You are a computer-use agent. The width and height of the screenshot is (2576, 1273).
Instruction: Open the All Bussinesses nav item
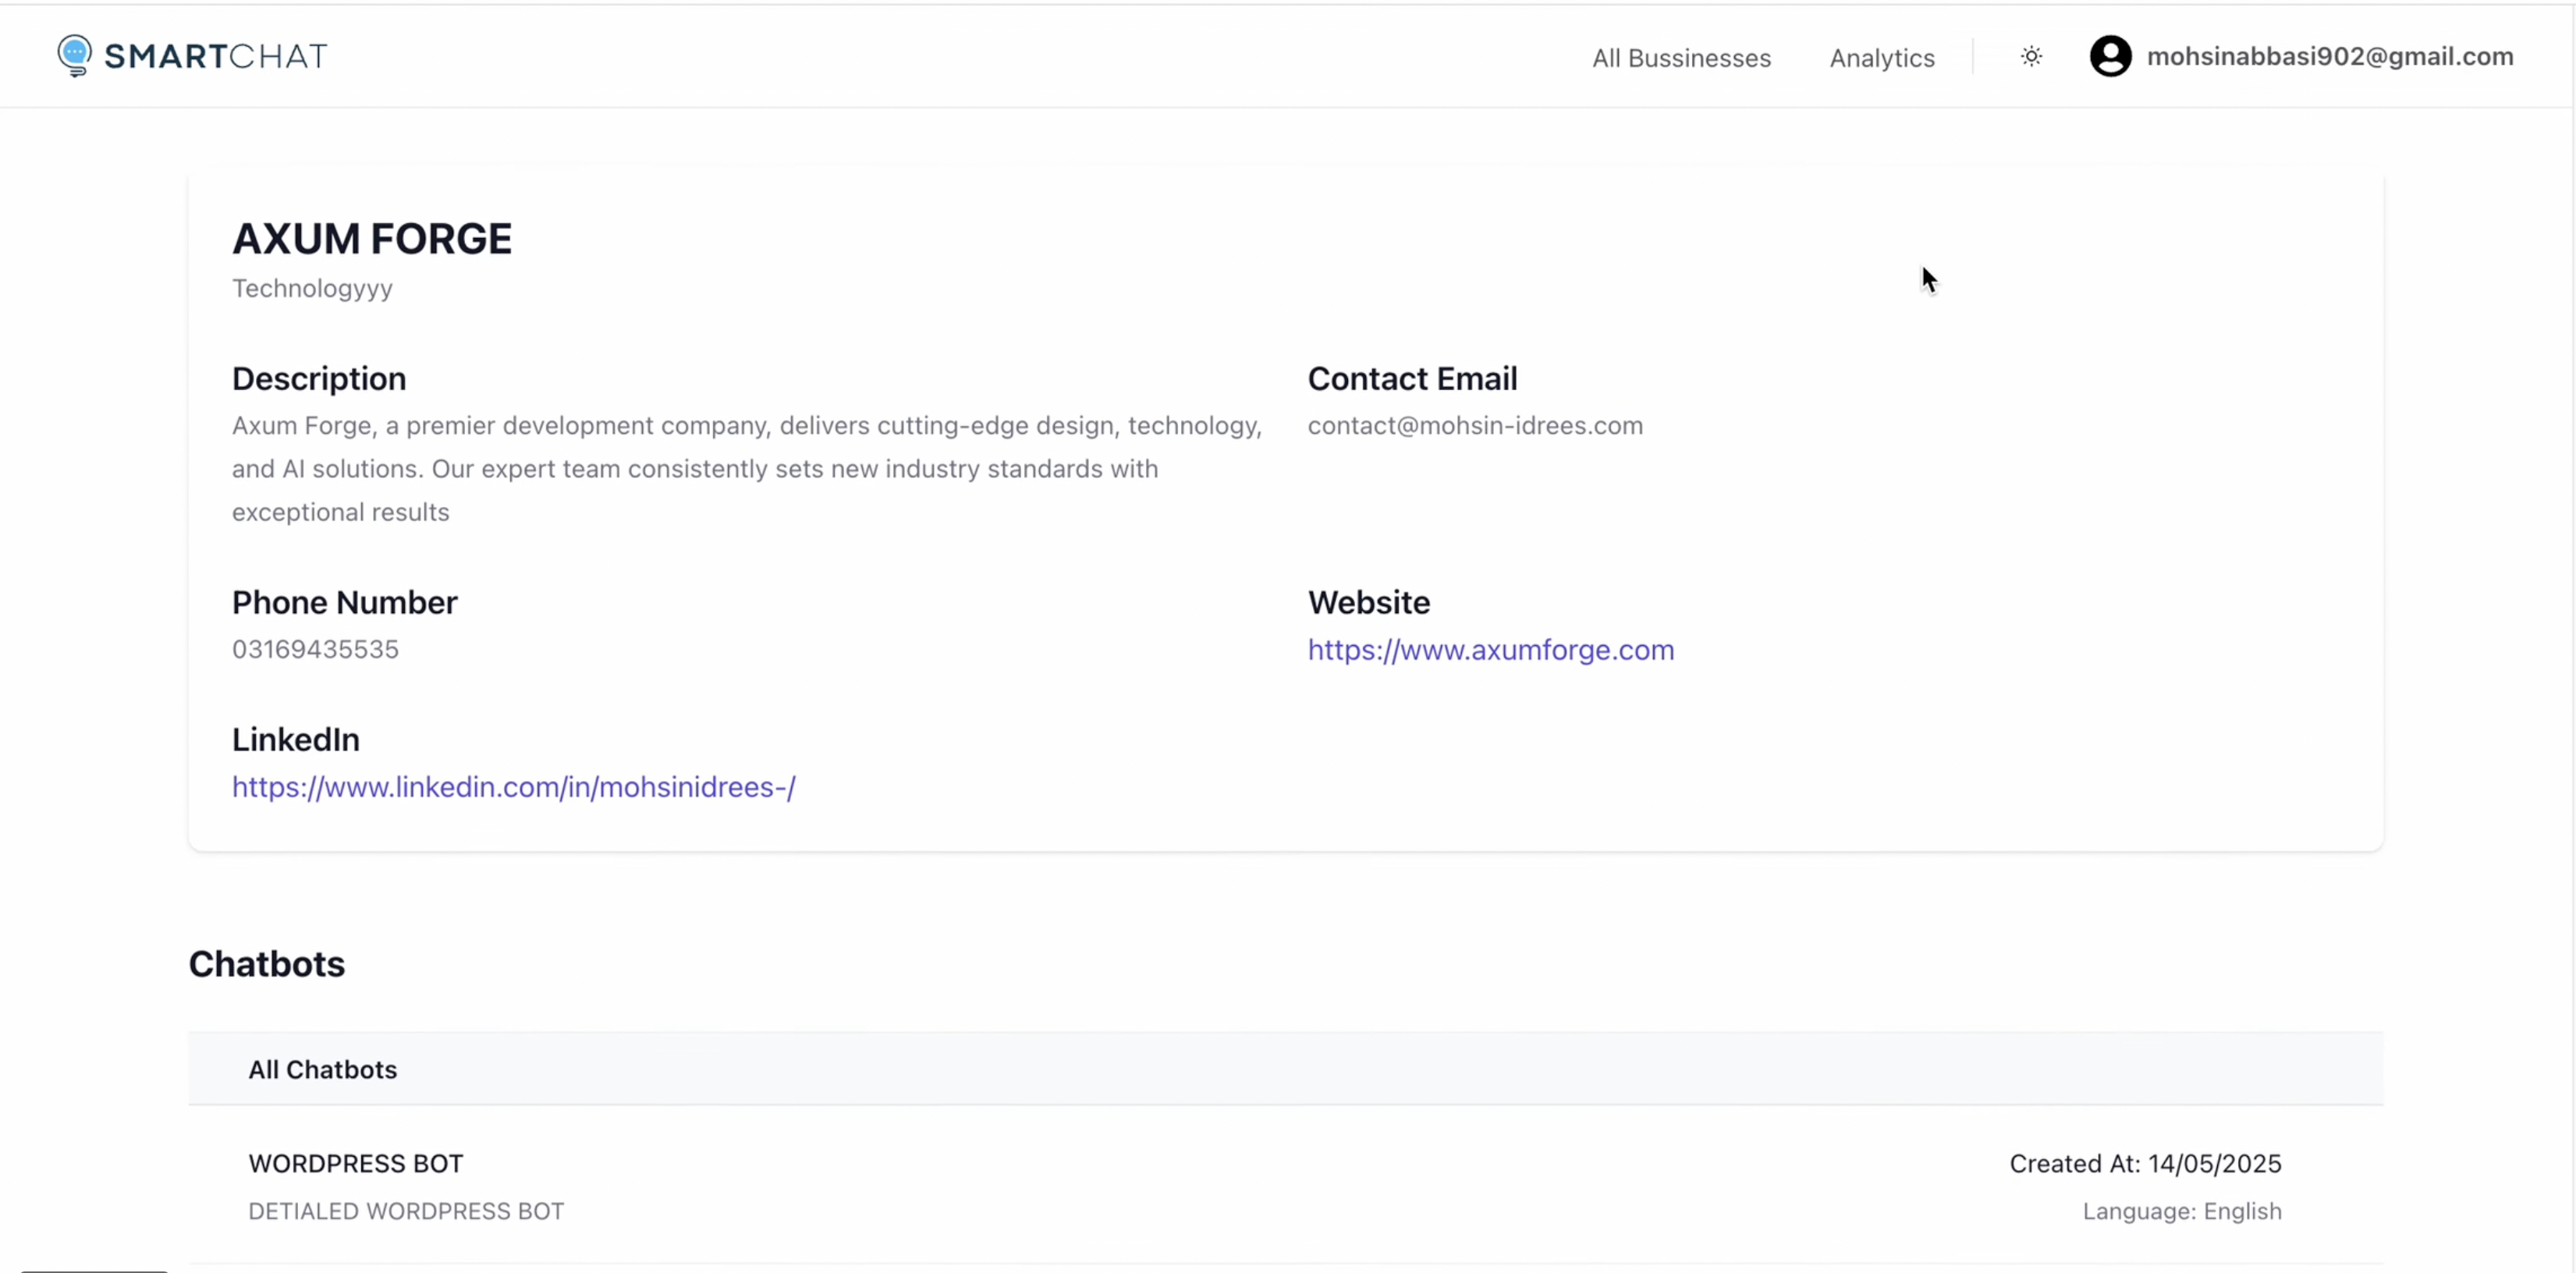[1681, 58]
